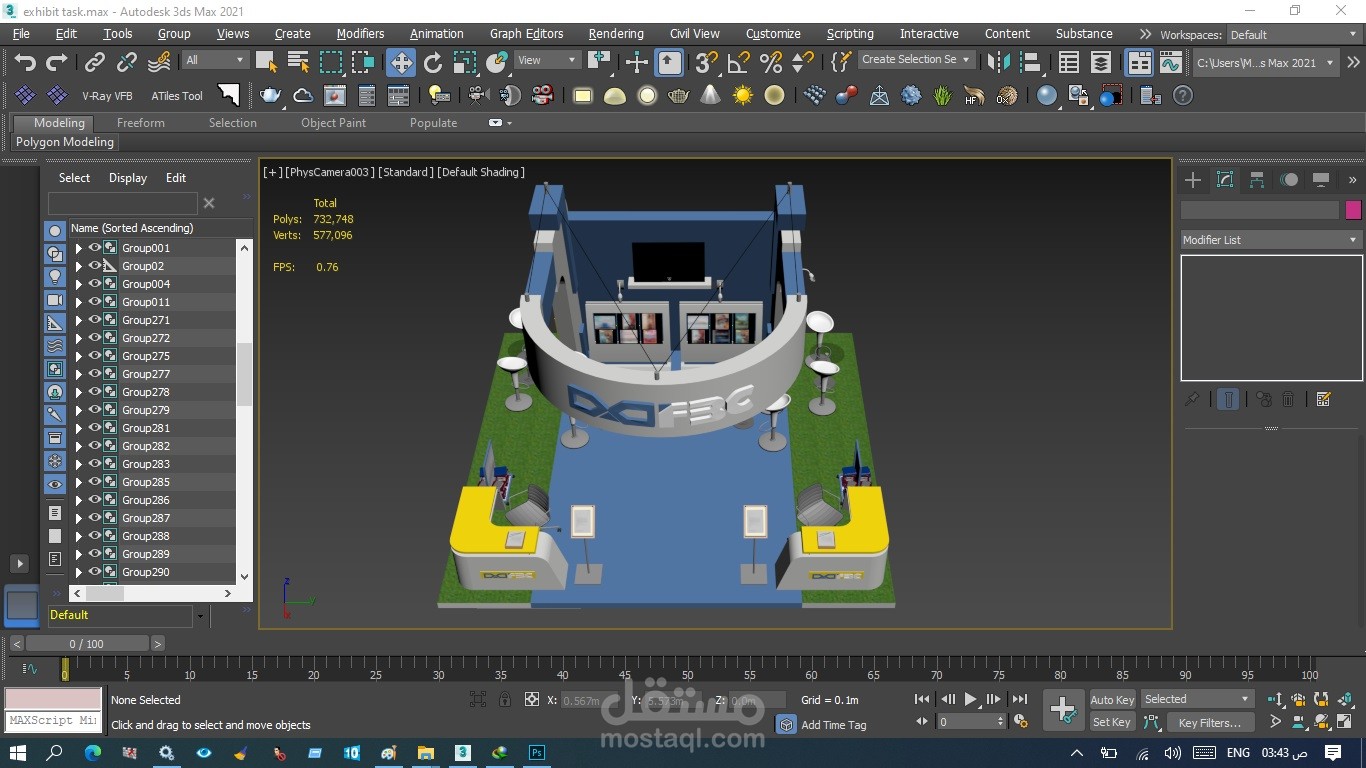Activate the Select and Scale tool
1366x768 pixels.
coord(465,63)
